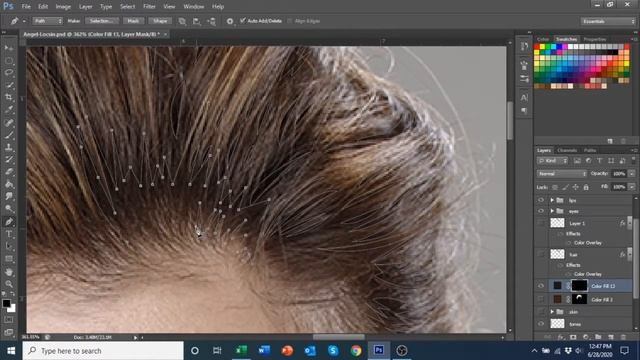Add layer mask at panel bottom
The width and height of the screenshot is (640, 360).
573,337
